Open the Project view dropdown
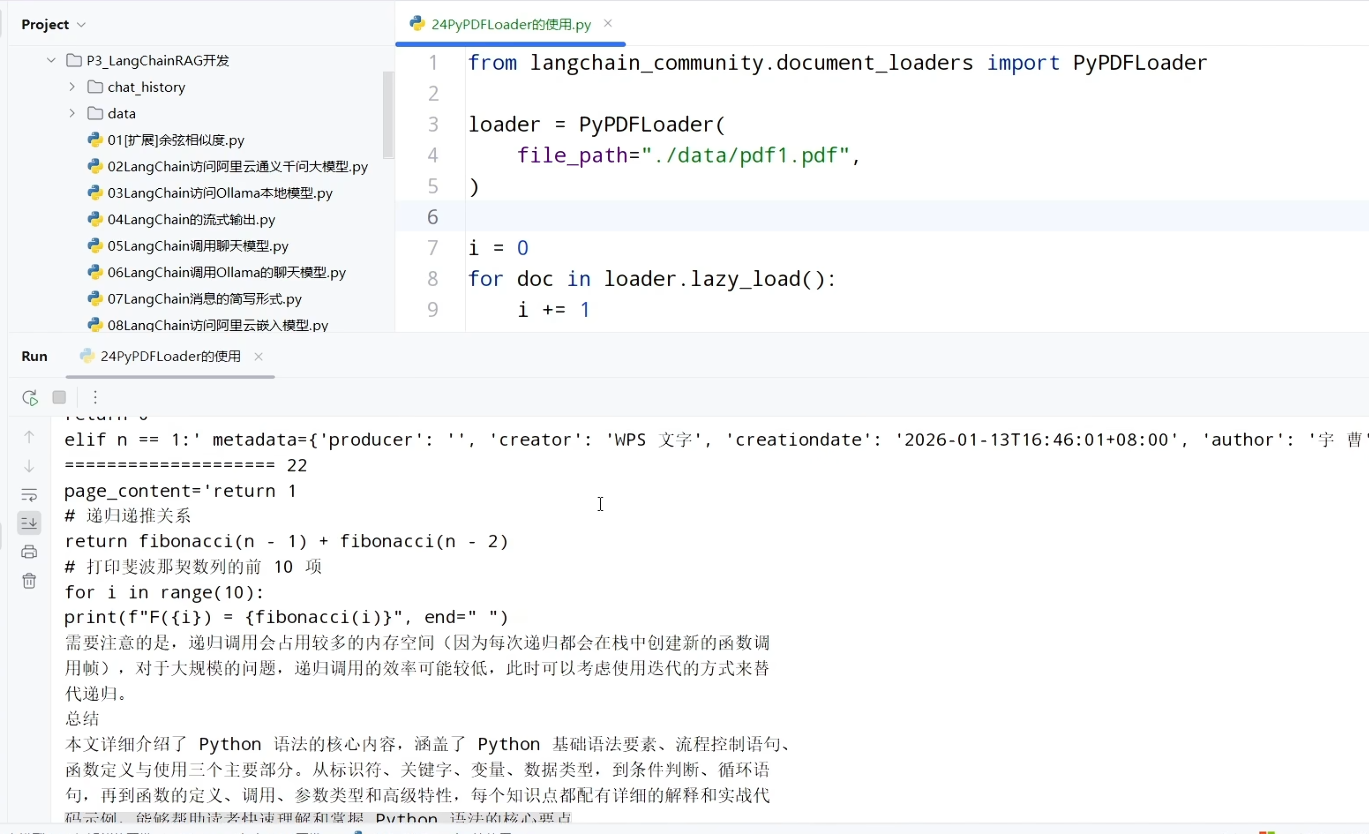The image size is (1369, 834). pyautogui.click(x=53, y=24)
